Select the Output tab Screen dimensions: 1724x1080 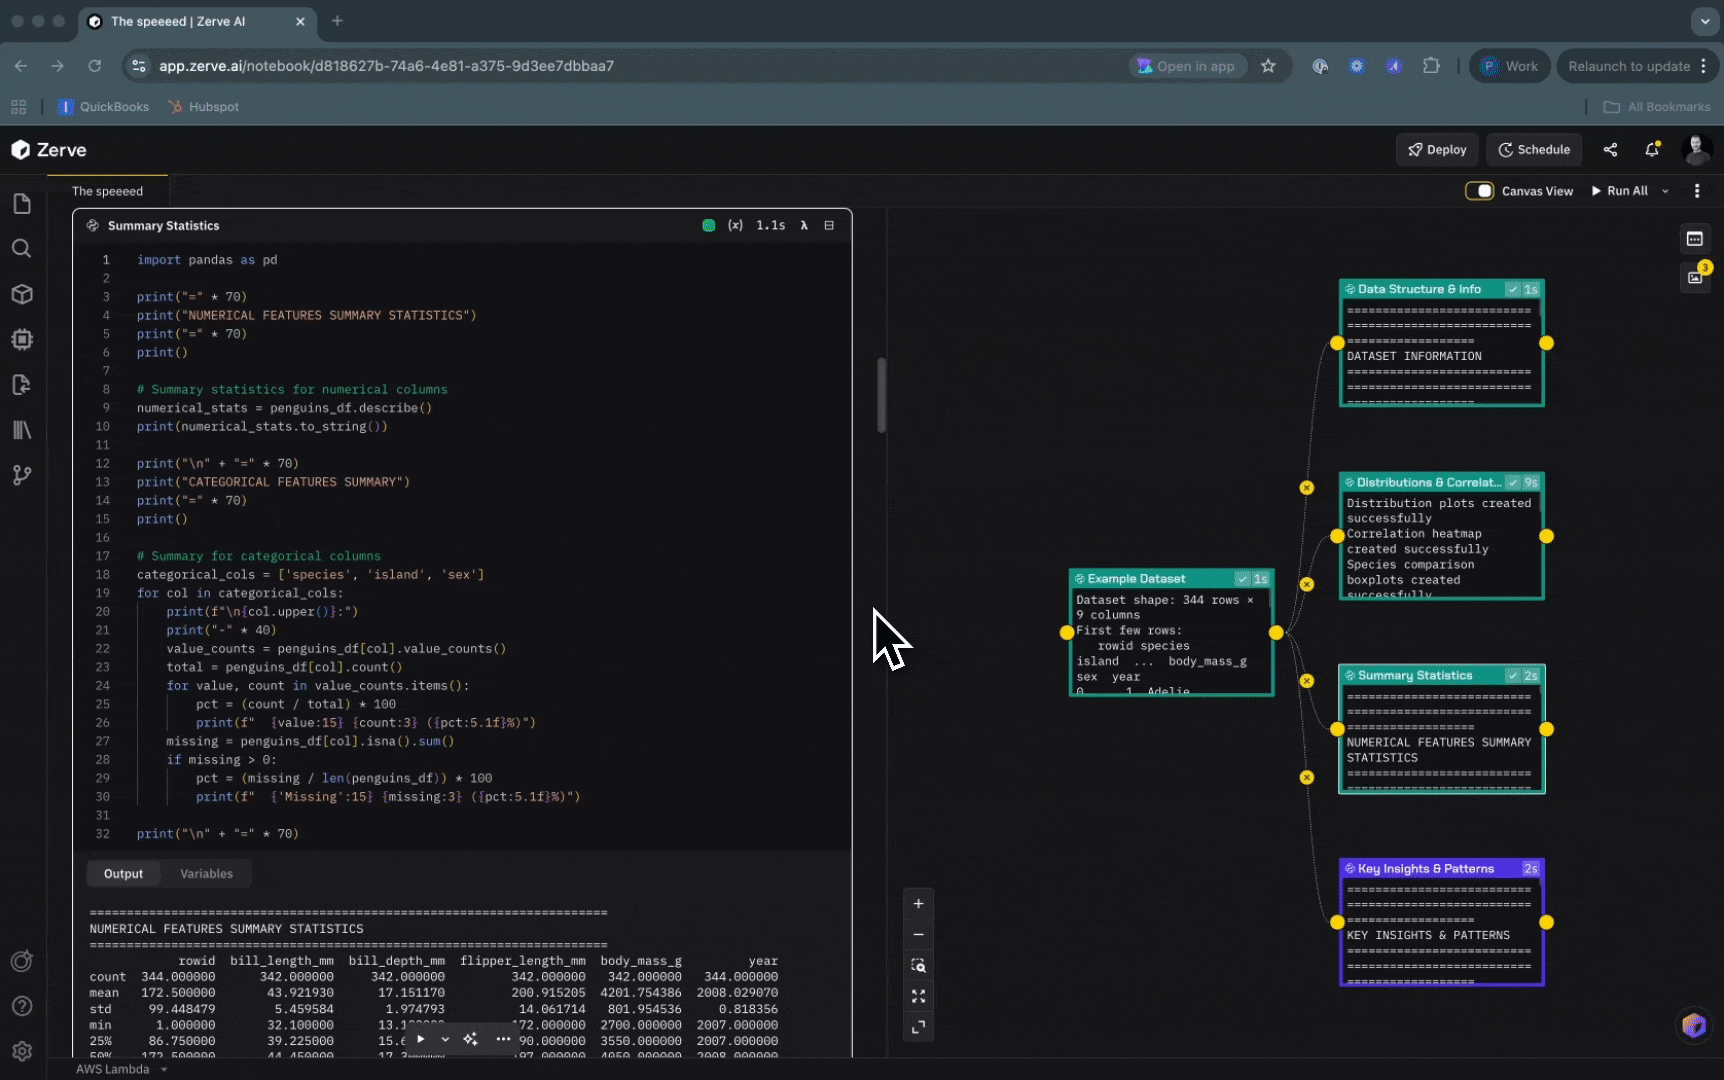pos(123,874)
